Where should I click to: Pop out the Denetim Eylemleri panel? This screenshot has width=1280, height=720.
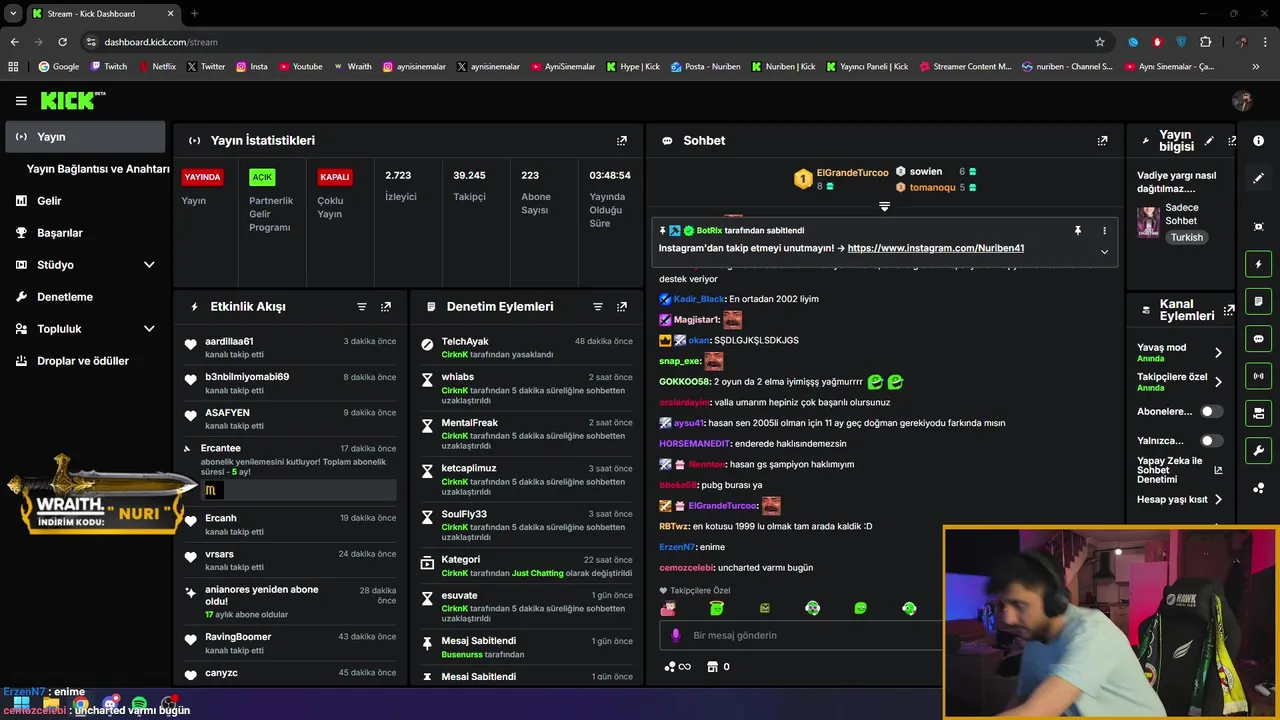click(x=622, y=307)
